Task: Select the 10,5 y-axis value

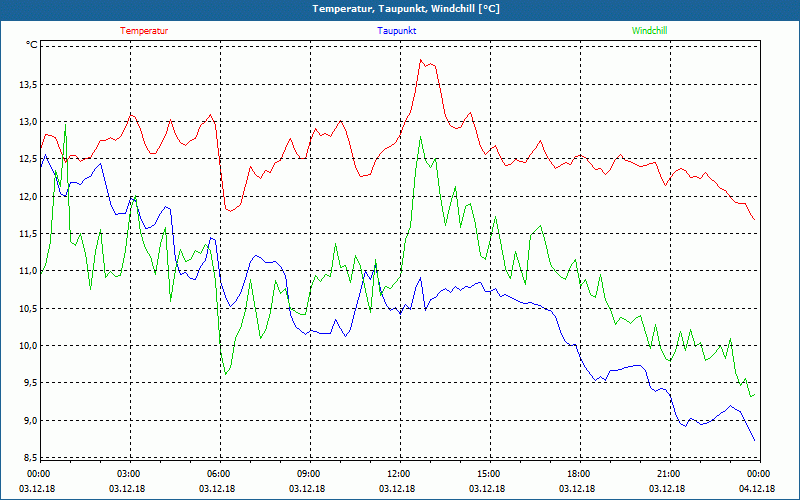Action: pos(29,309)
